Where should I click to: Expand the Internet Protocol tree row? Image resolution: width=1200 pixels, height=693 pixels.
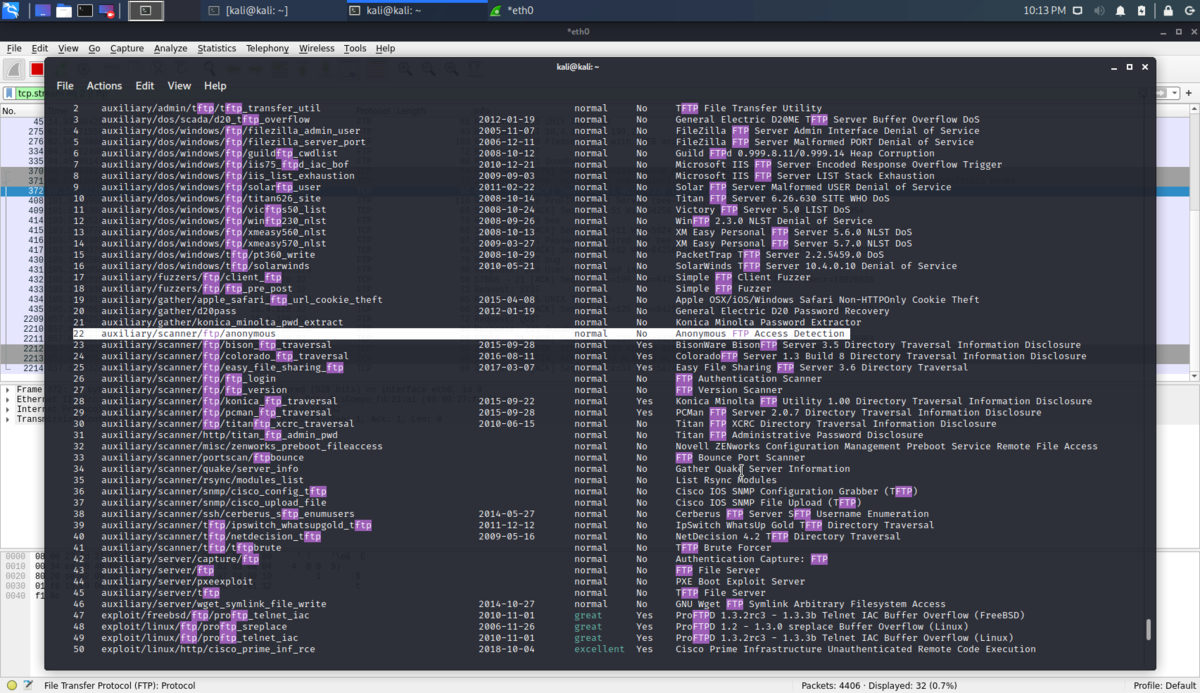(x=8, y=409)
